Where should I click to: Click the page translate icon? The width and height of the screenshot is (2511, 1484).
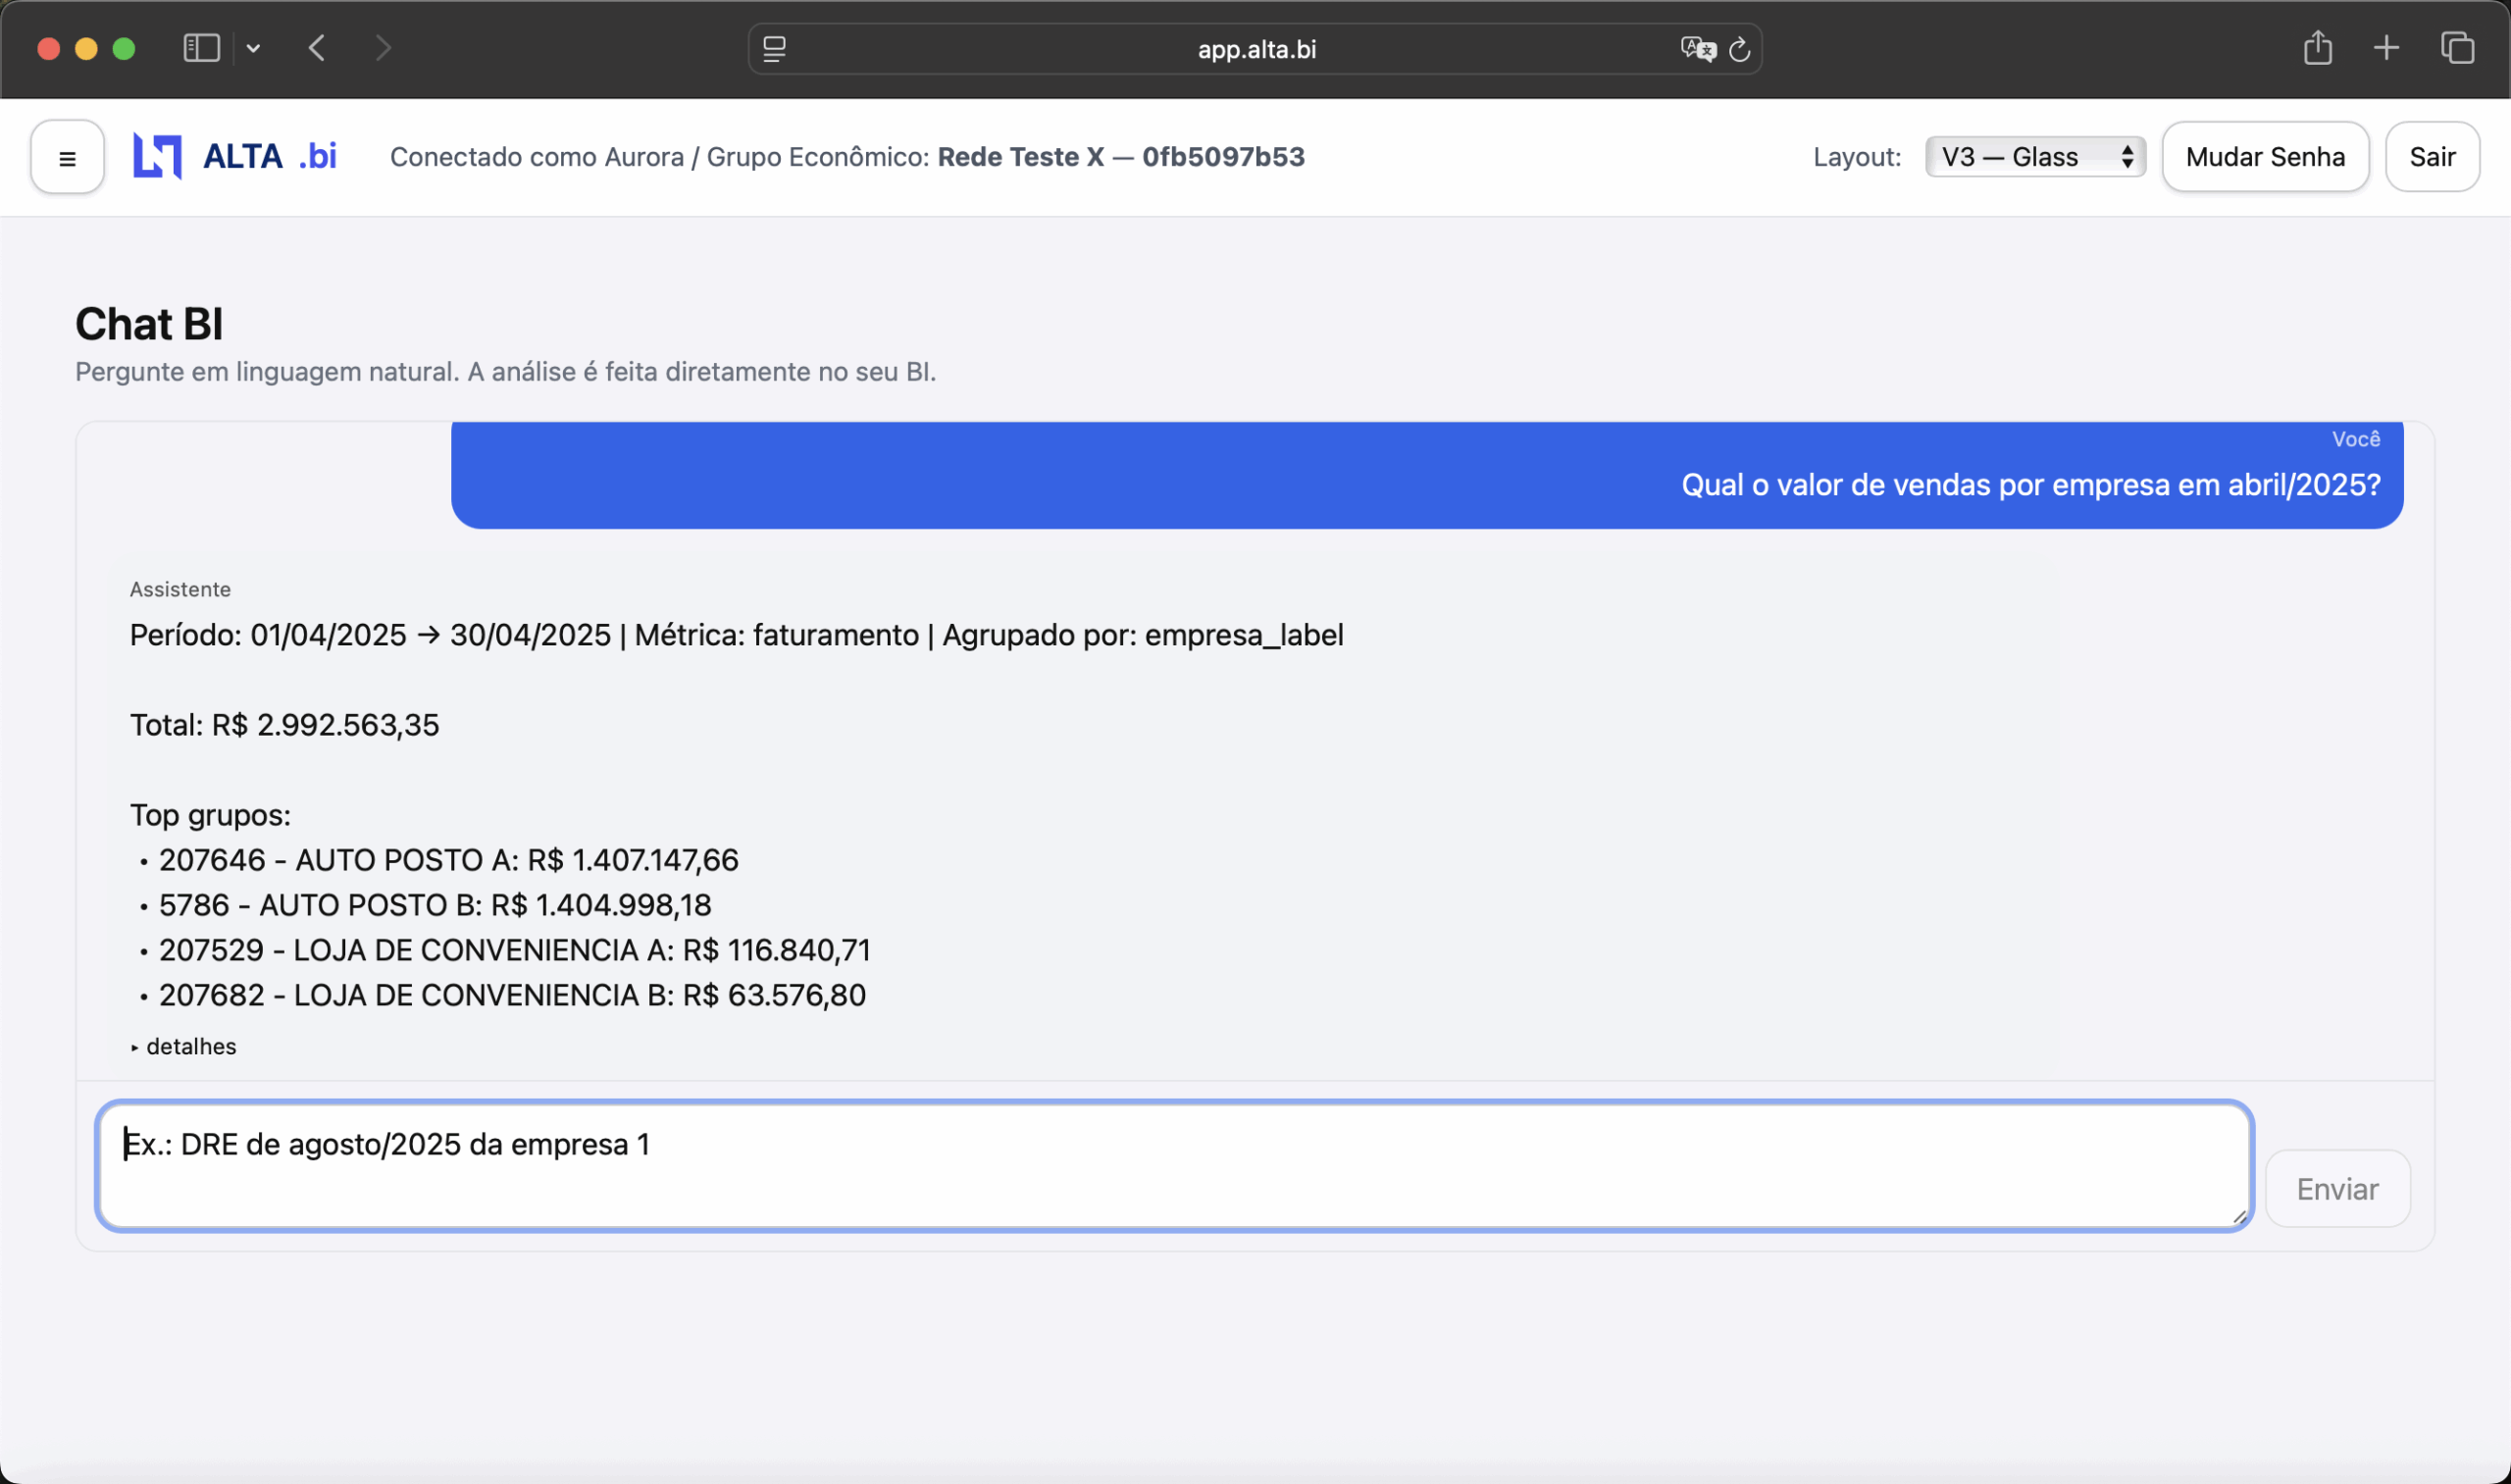click(x=1697, y=49)
